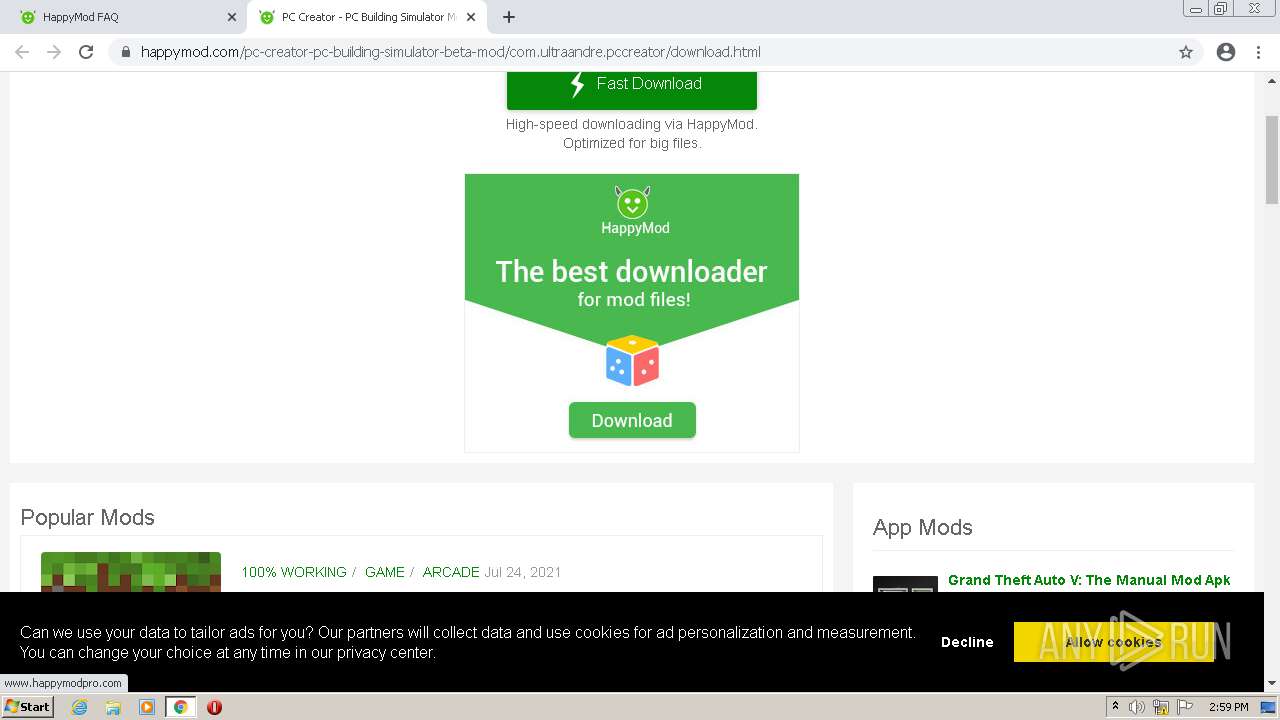Click the vertical scrollbar thumb
This screenshot has width=1280, height=720.
pos(1272,160)
